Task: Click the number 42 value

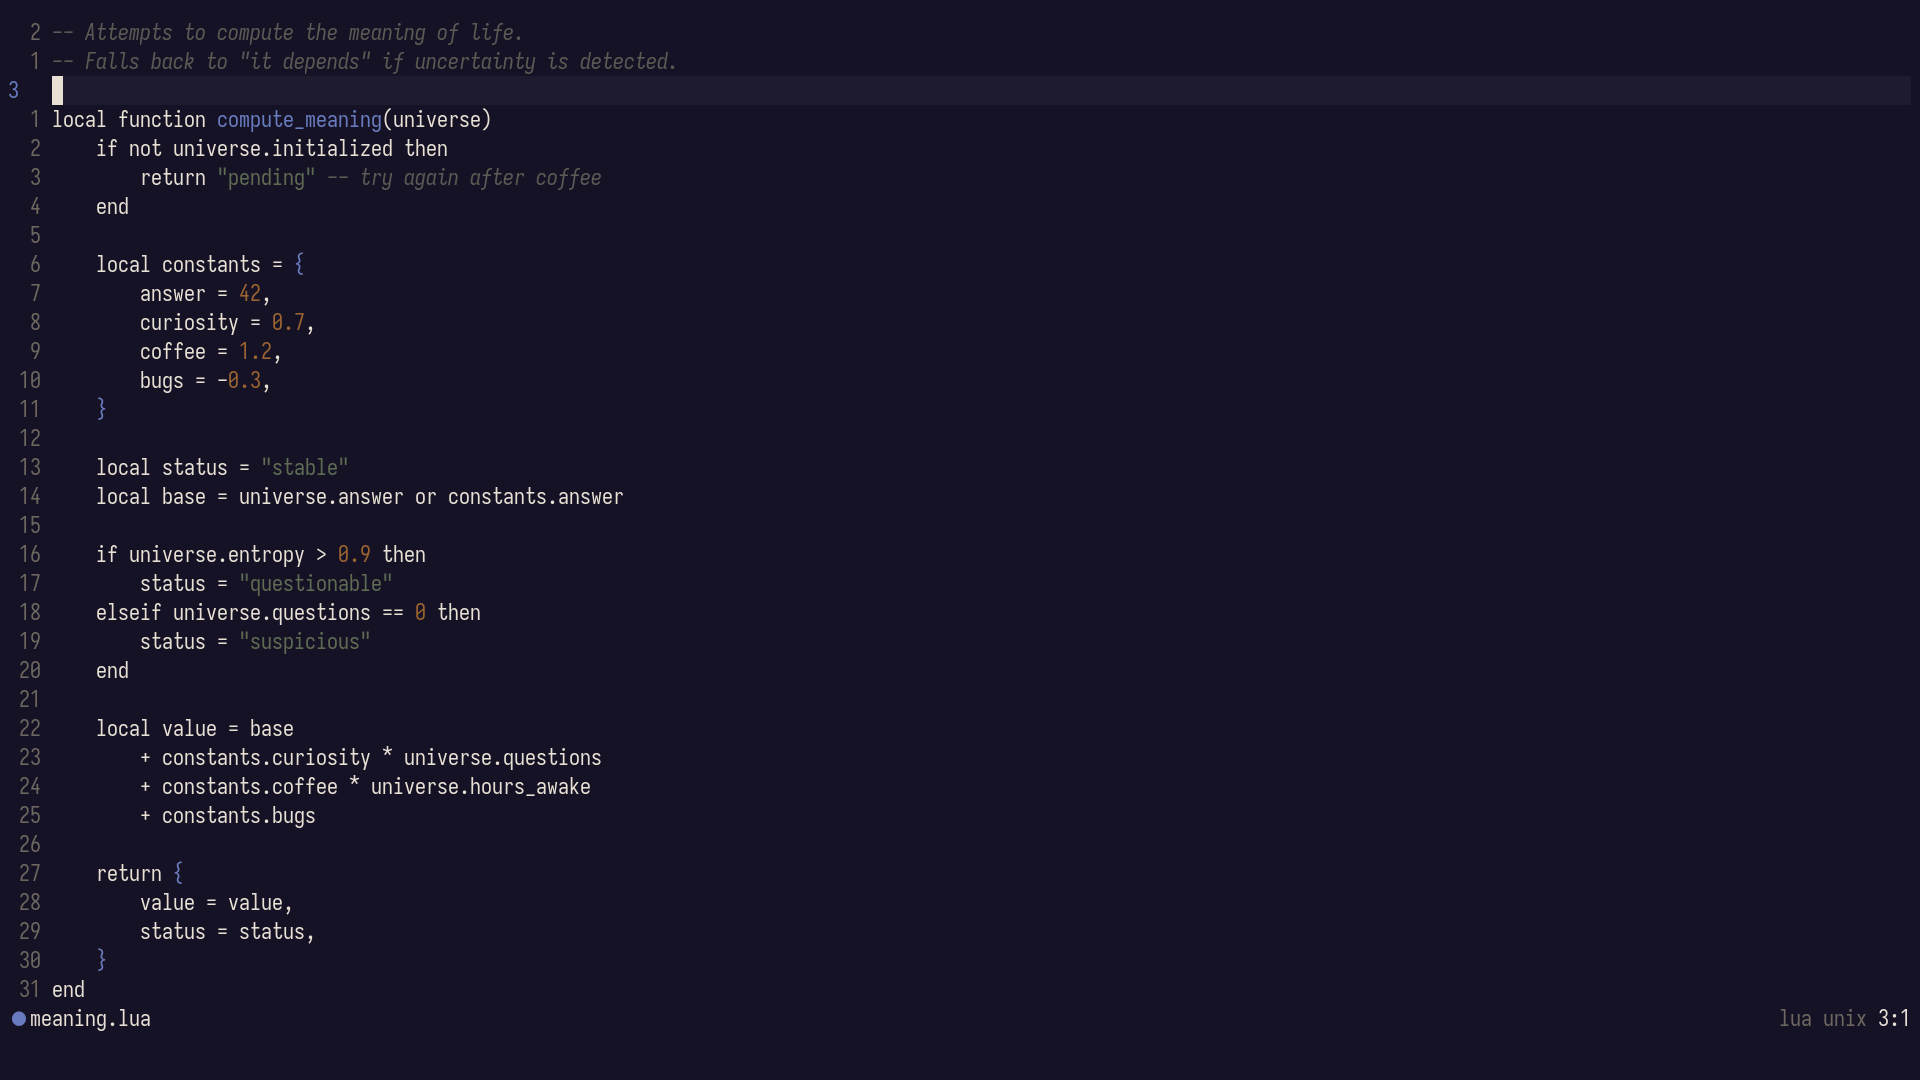Action: (249, 294)
